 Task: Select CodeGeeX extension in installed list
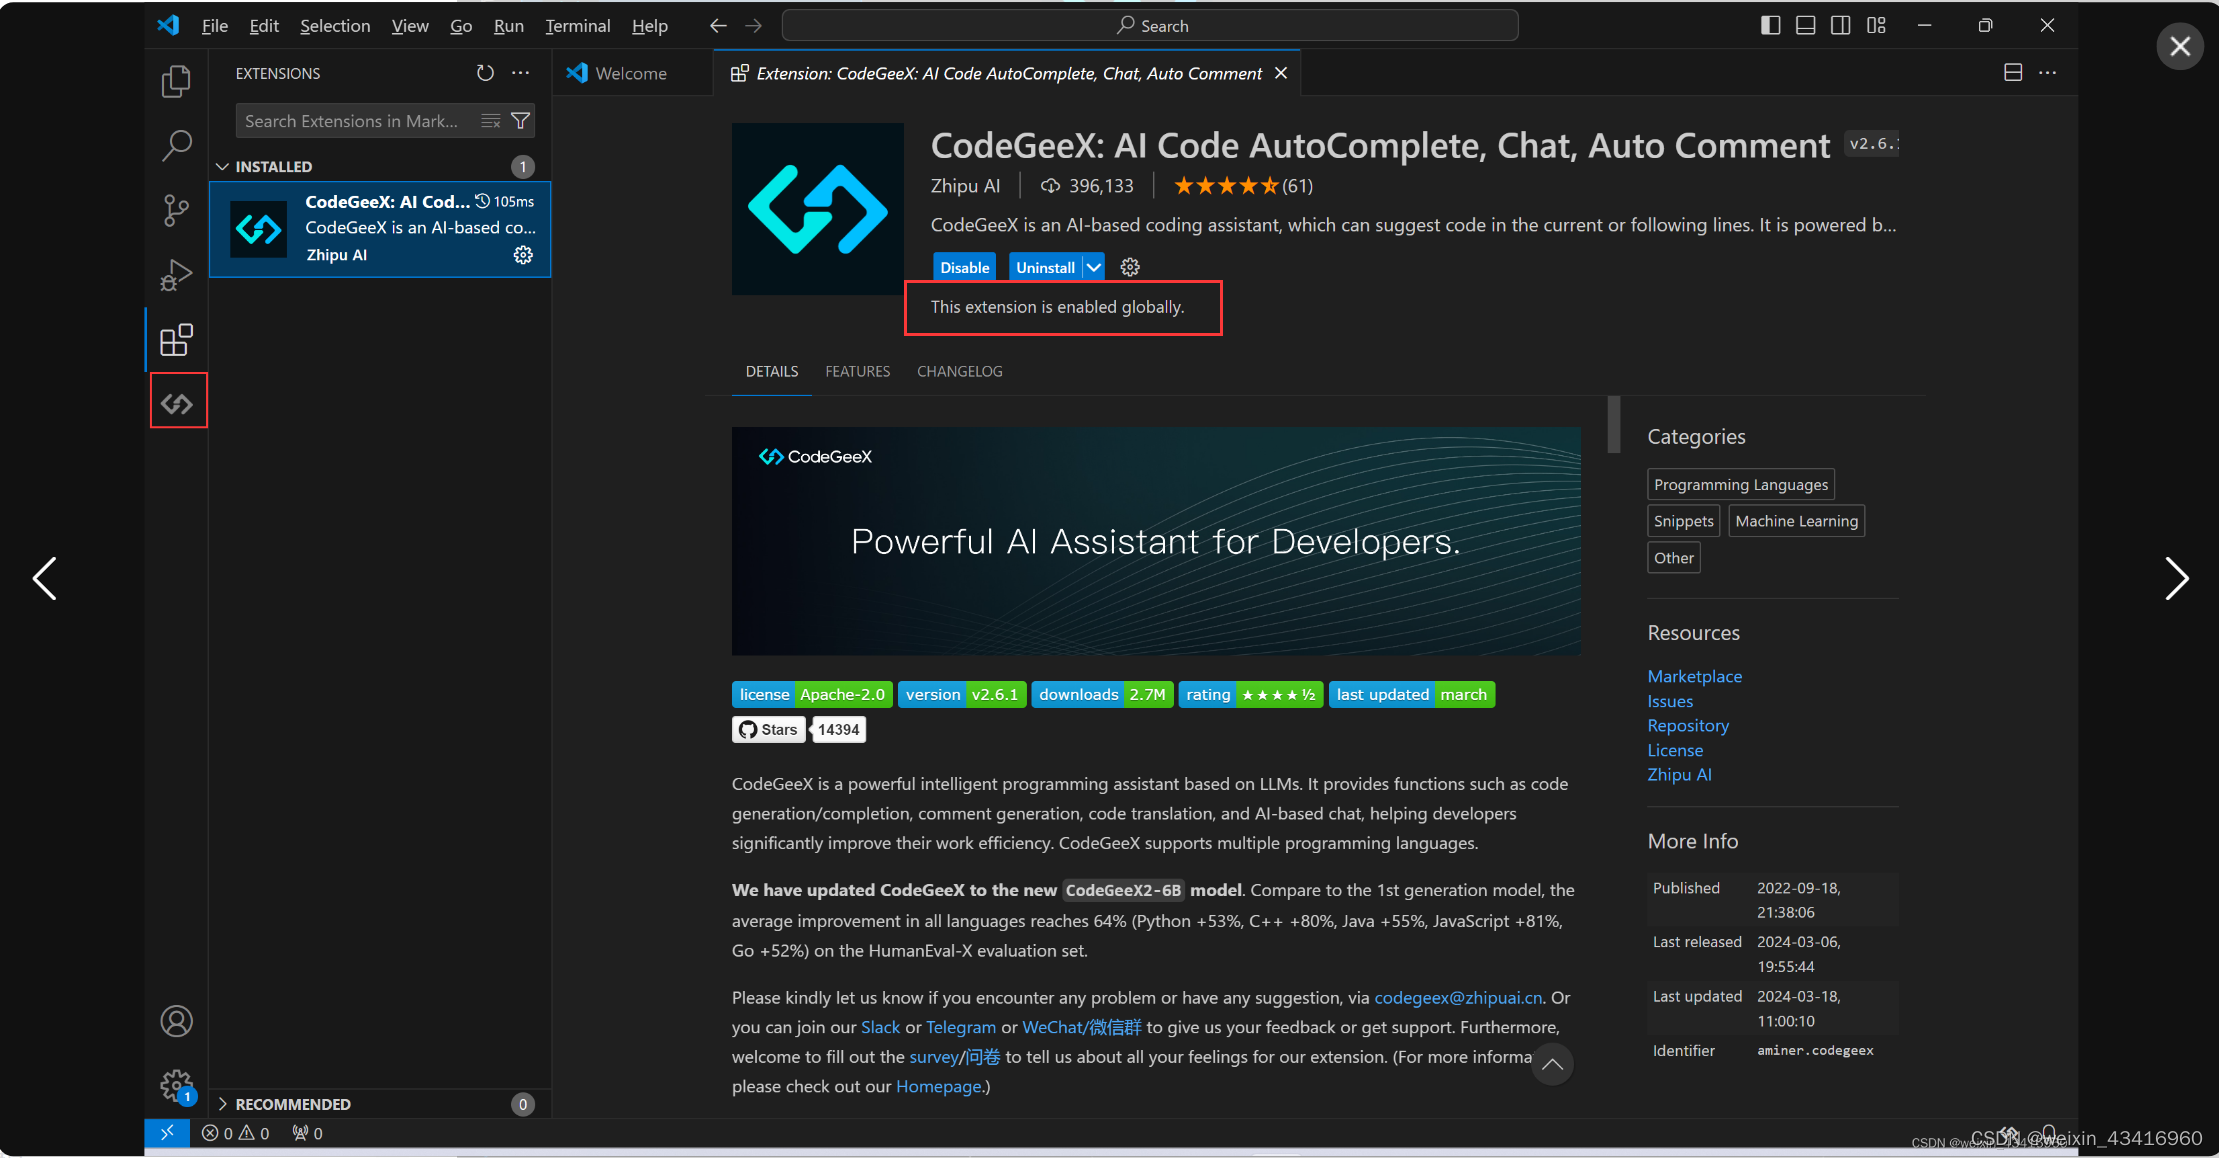click(x=380, y=229)
